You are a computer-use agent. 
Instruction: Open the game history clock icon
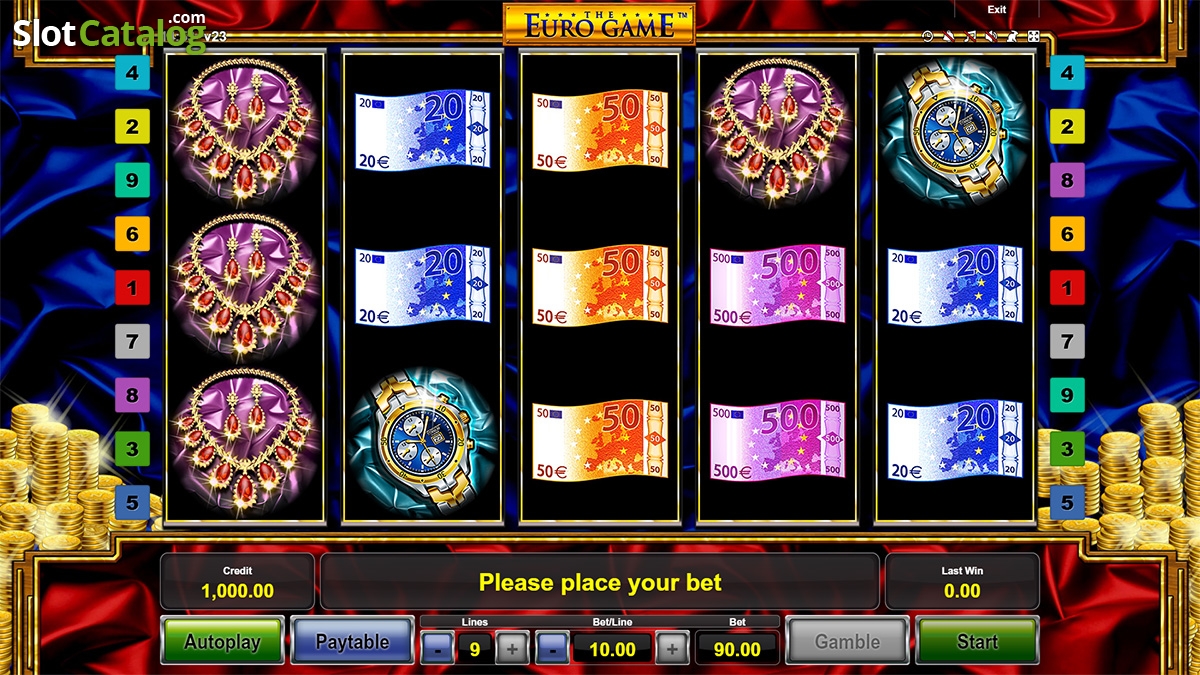927,36
